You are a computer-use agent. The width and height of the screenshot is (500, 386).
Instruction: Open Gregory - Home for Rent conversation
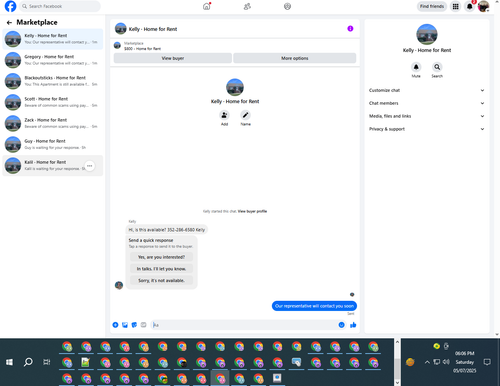click(x=53, y=60)
